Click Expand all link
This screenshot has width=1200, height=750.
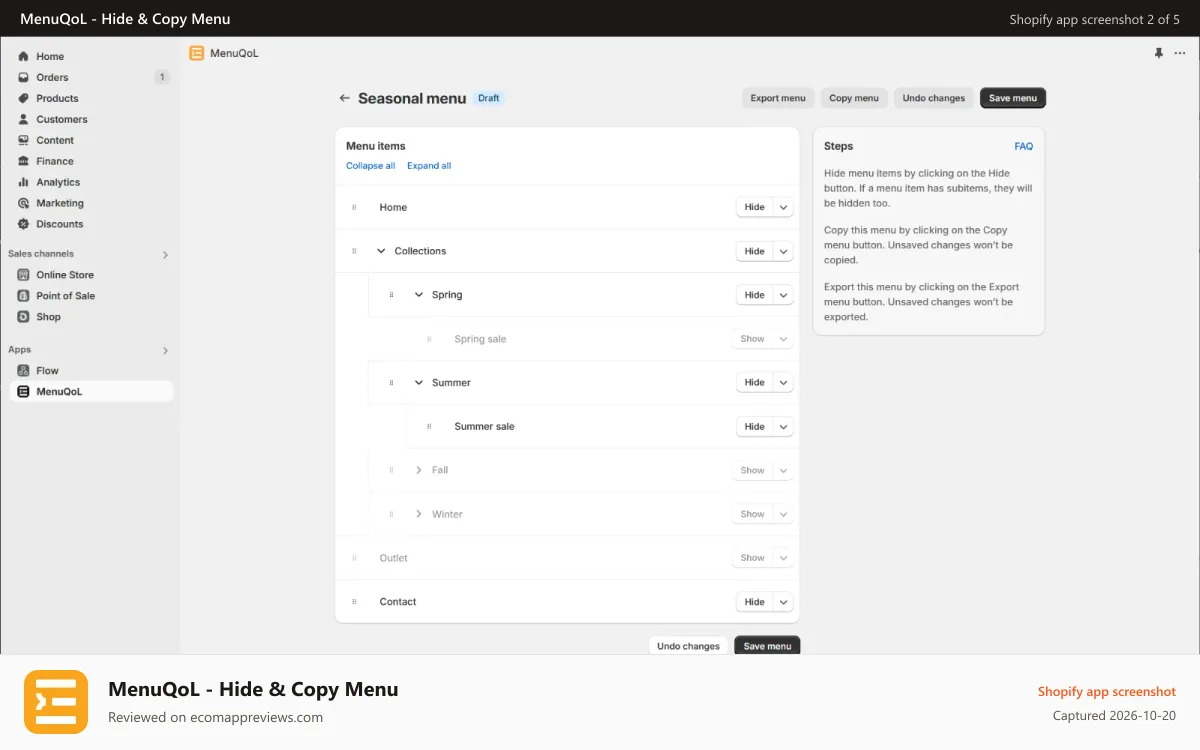click(x=429, y=166)
